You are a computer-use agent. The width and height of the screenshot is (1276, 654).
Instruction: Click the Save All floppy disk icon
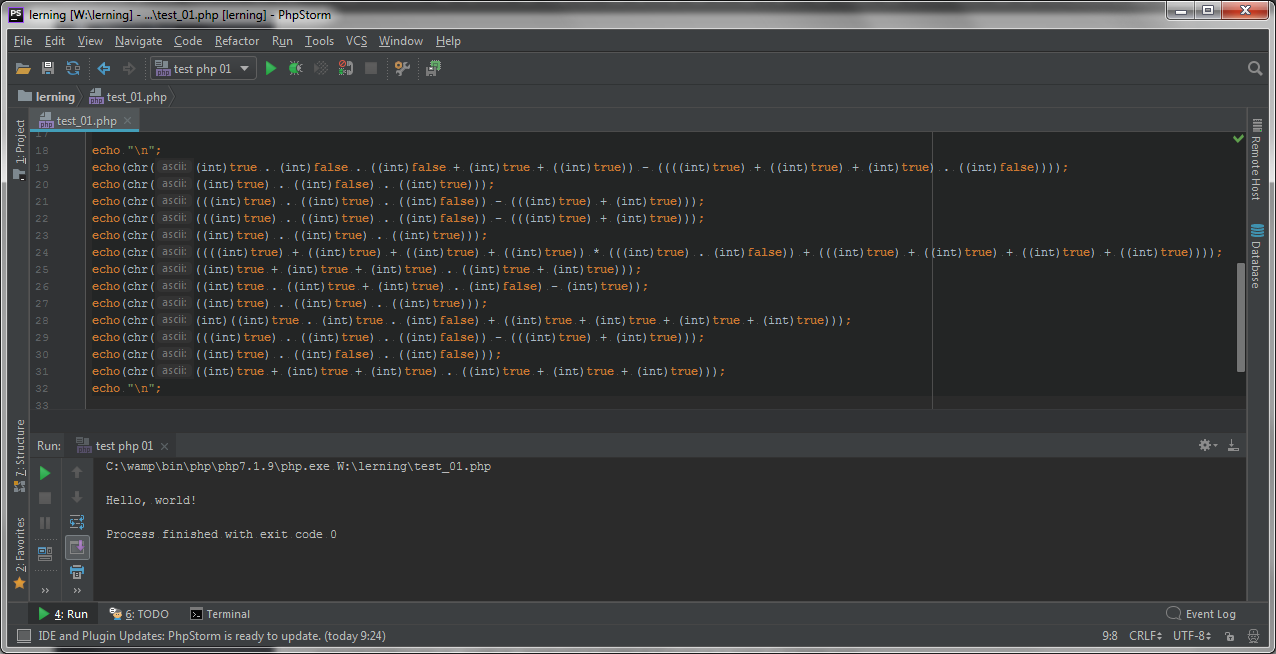(x=48, y=69)
